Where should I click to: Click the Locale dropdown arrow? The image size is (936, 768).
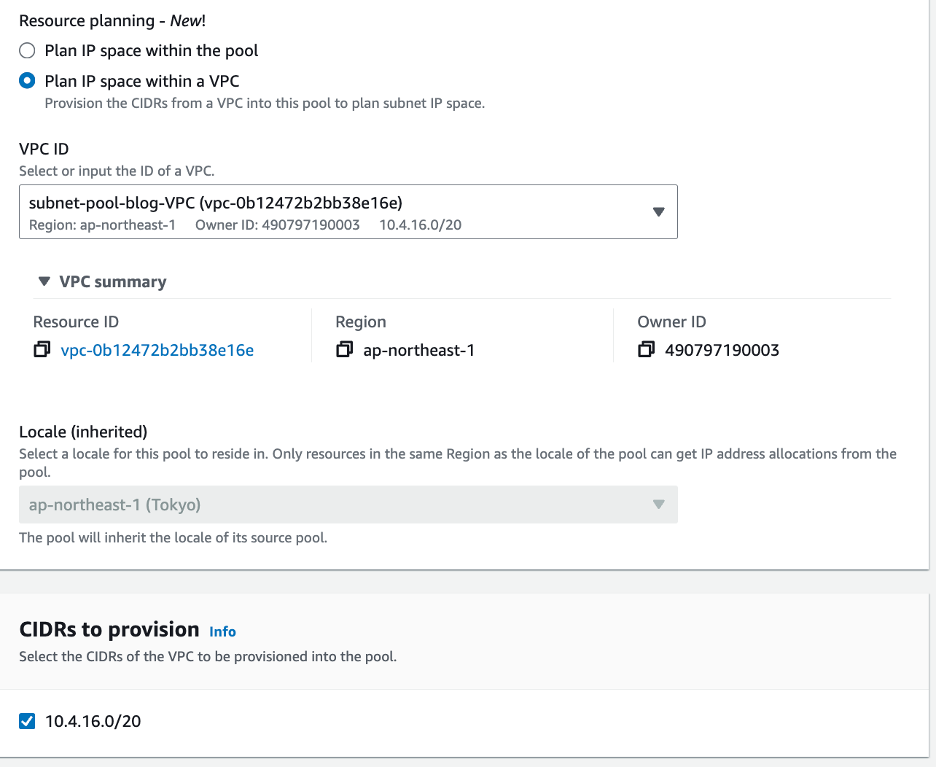pyautogui.click(x=658, y=505)
